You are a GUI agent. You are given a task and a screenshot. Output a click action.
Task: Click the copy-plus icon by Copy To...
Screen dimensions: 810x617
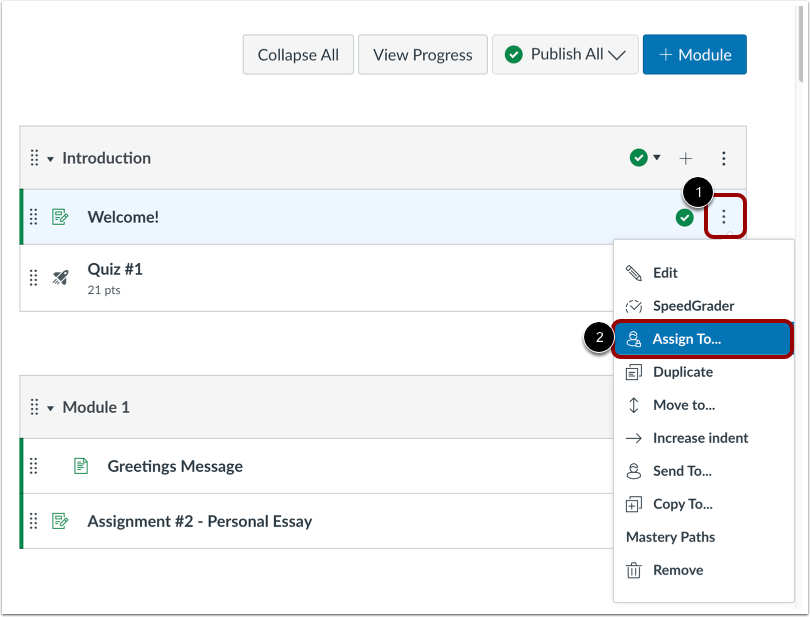pos(634,504)
